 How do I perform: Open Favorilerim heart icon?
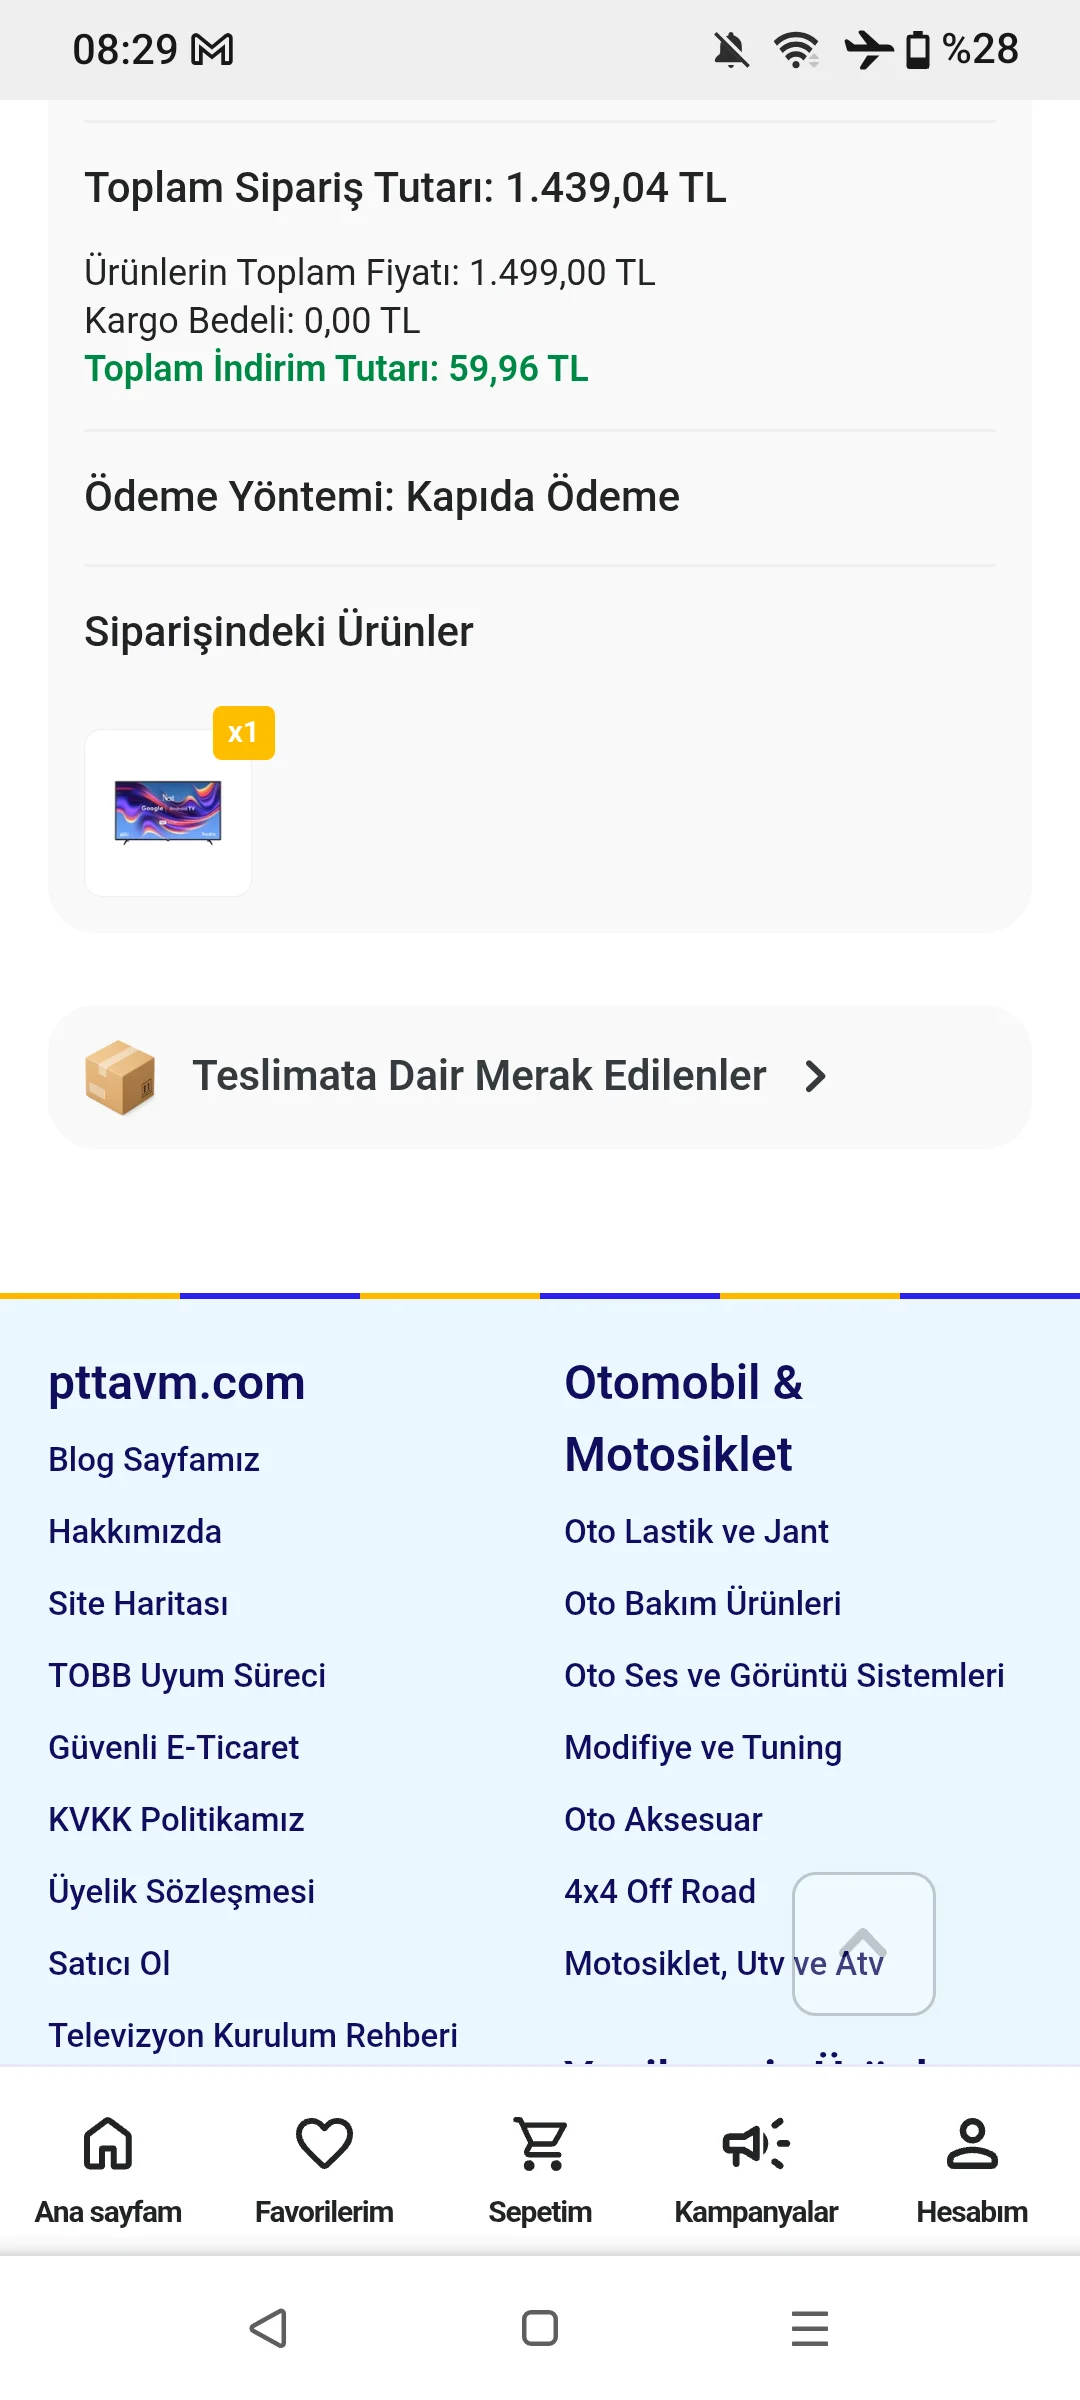pyautogui.click(x=324, y=2144)
